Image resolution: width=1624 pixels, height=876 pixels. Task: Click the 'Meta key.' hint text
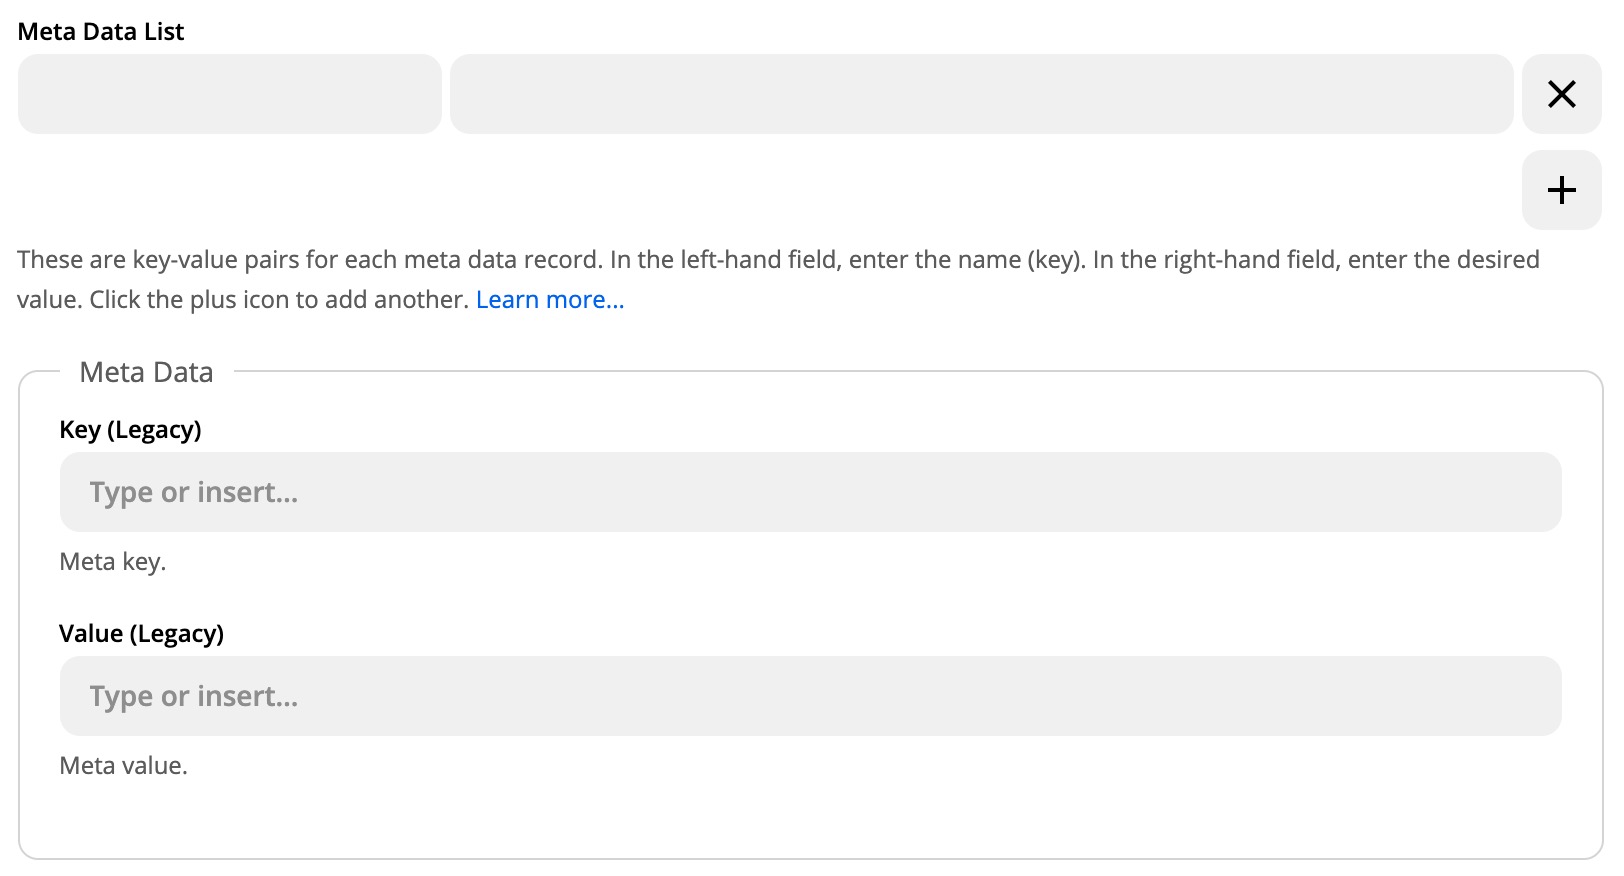(113, 562)
